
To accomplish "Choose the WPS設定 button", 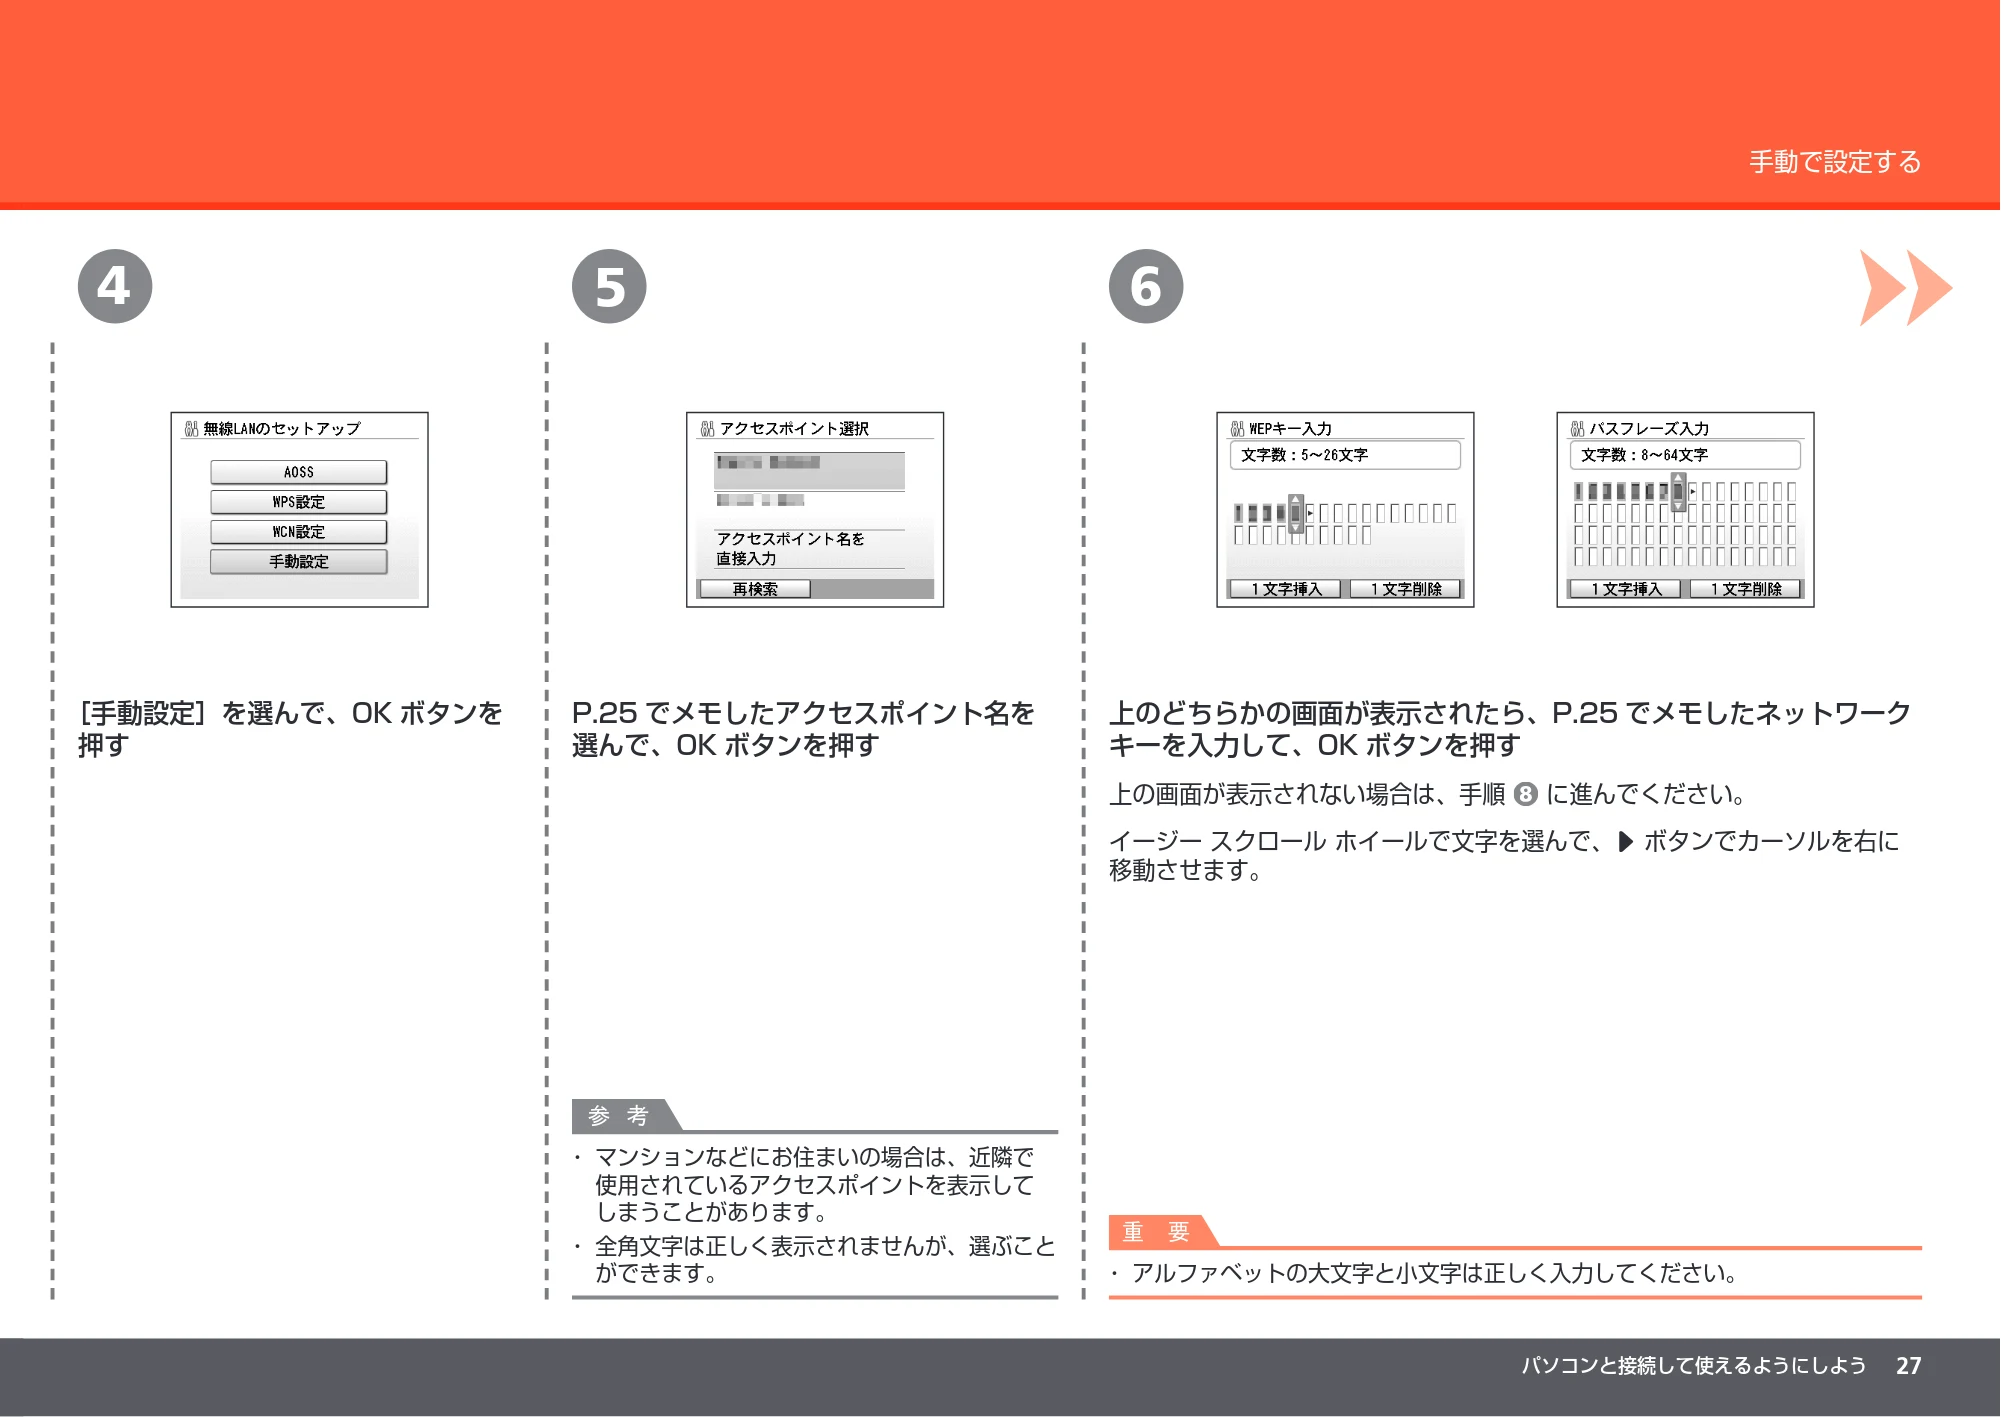I will (x=298, y=502).
